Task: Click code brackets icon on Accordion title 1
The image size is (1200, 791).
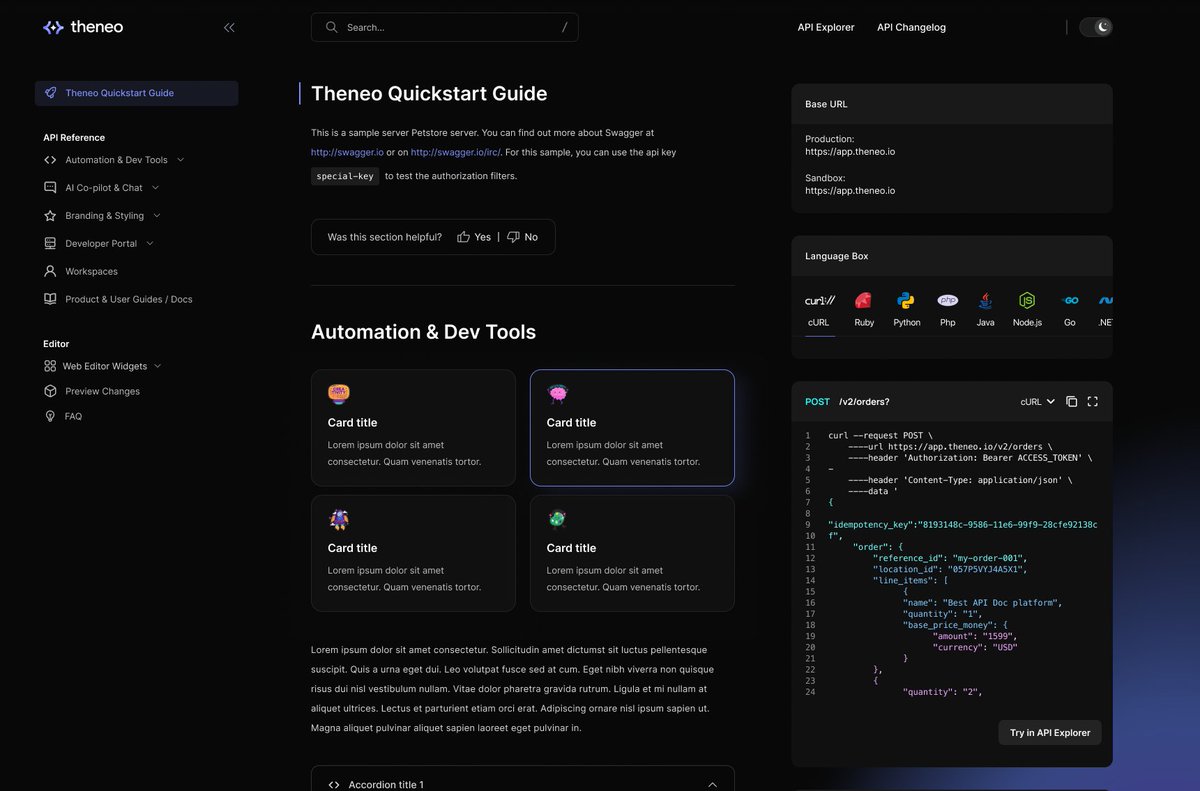Action: tap(334, 785)
